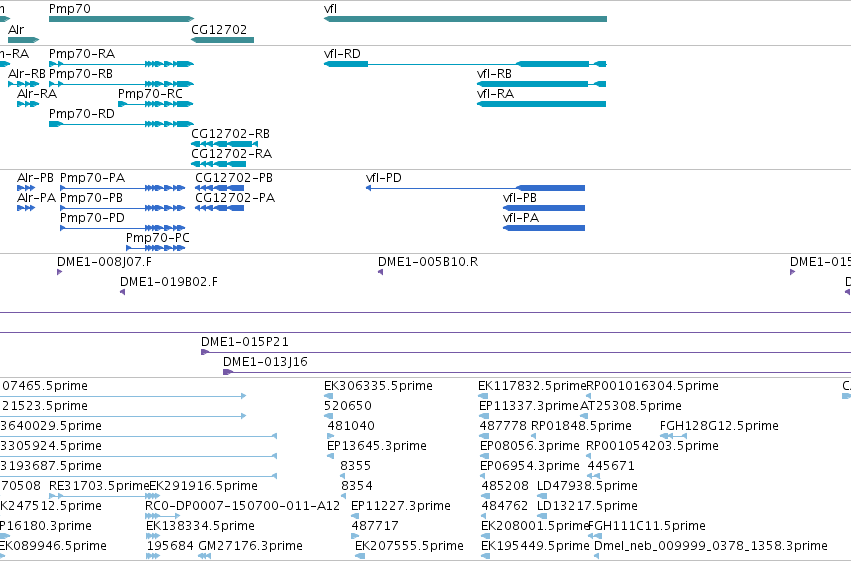Select the EP06954.3prime label
Image resolution: width=851 pixels, height=561 pixels.
(530, 467)
